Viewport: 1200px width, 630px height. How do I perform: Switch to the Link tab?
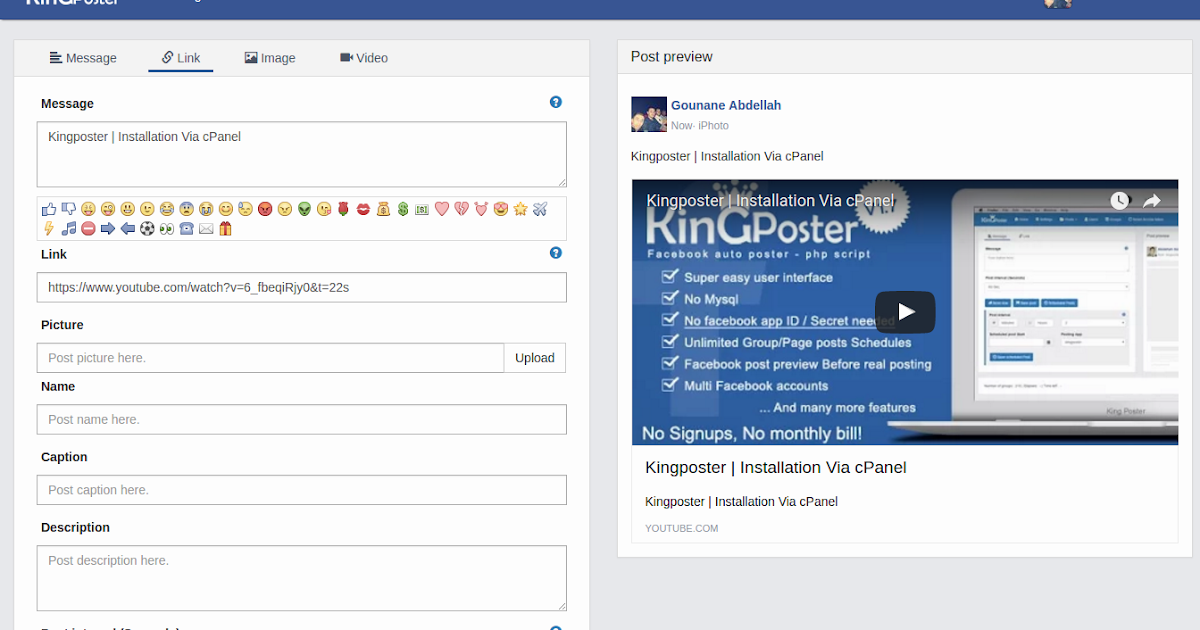pos(181,58)
